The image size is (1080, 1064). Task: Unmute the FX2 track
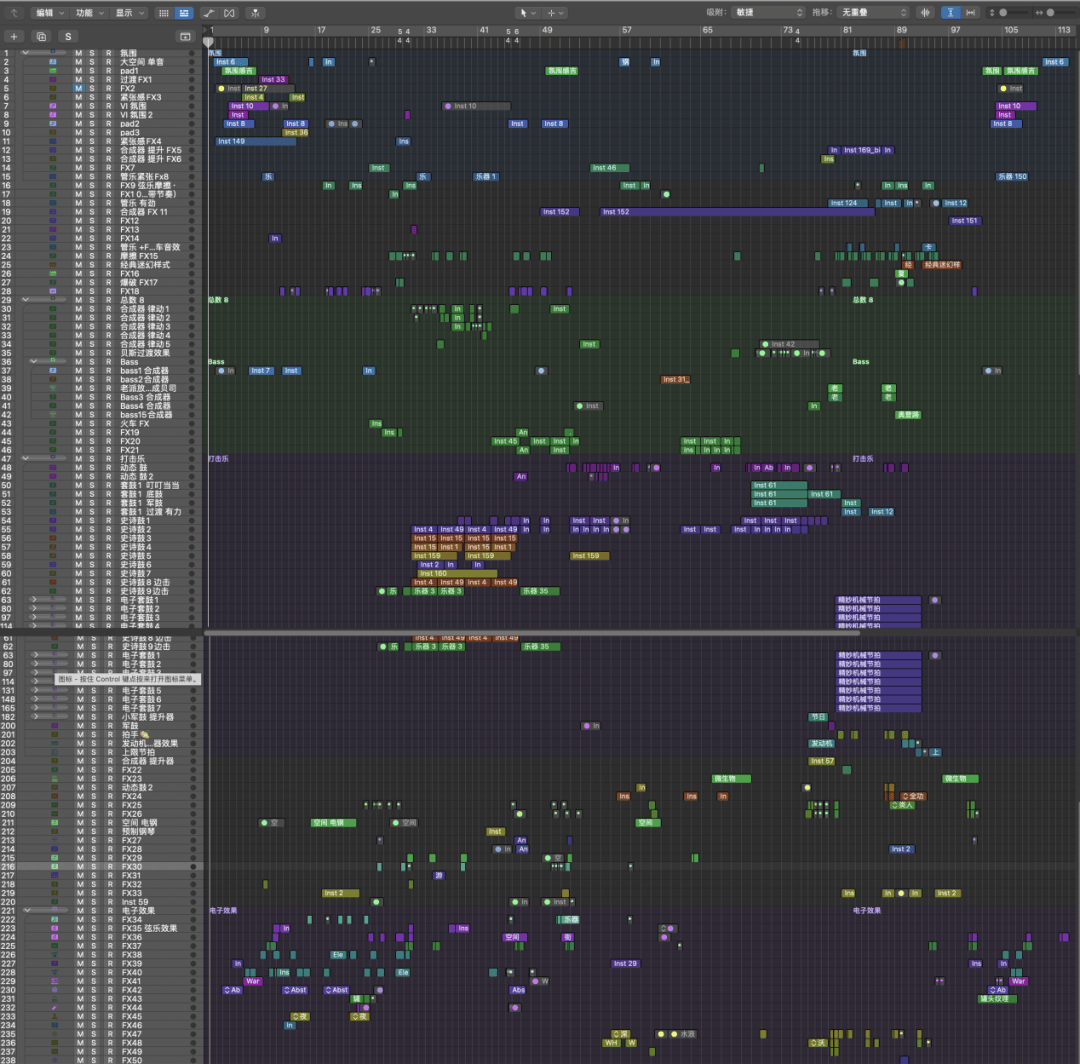(x=78, y=88)
